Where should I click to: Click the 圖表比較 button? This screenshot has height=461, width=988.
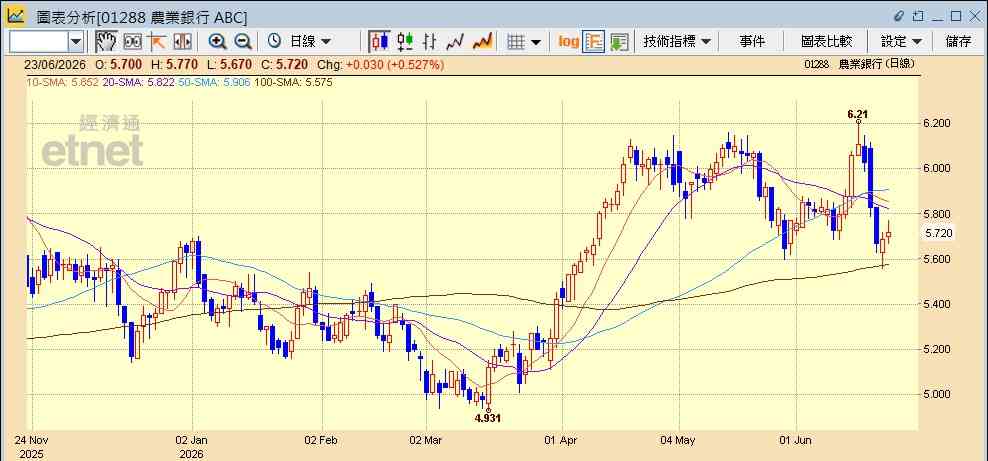[x=826, y=42]
